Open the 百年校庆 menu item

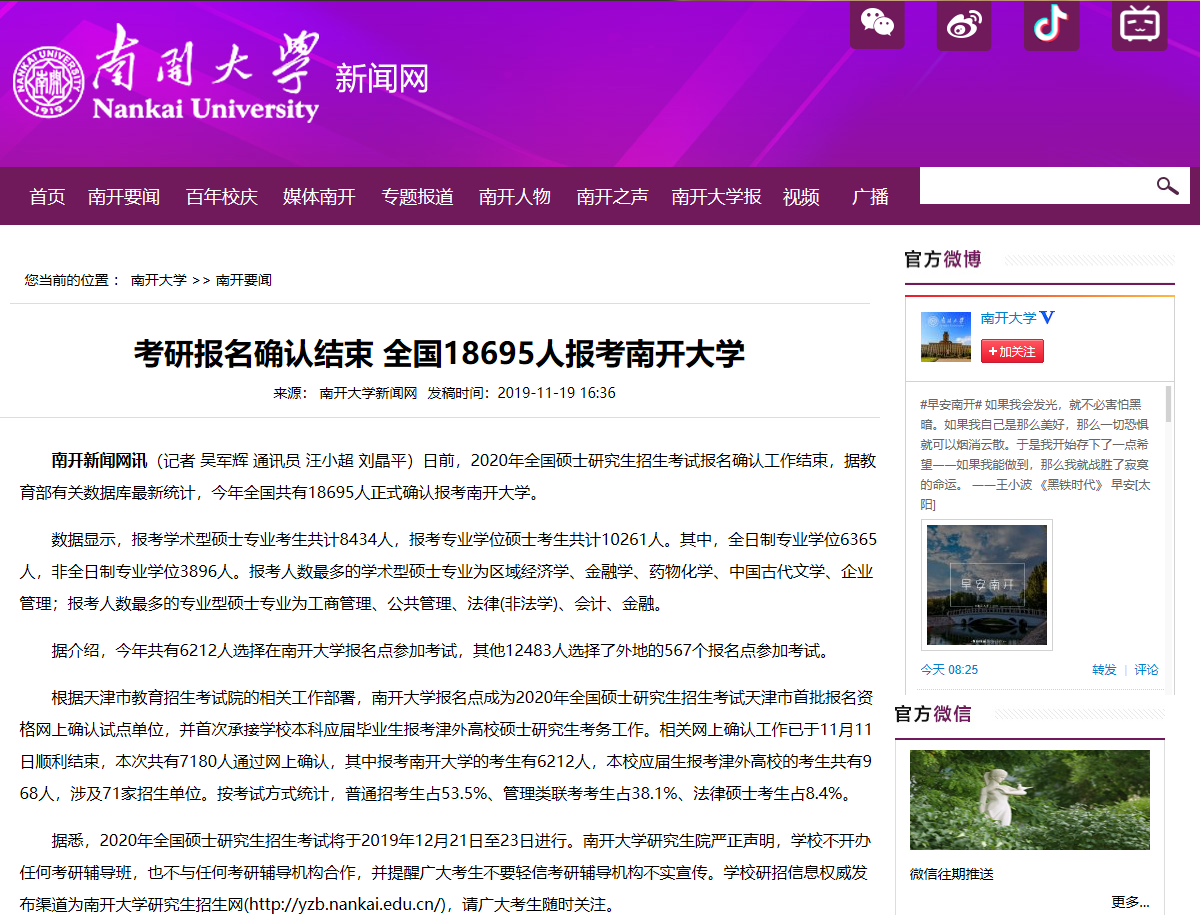click(x=222, y=197)
